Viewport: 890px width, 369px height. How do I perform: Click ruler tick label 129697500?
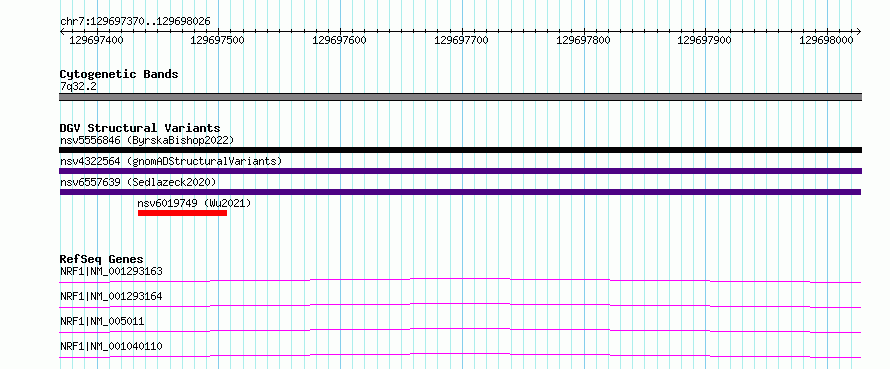point(218,40)
